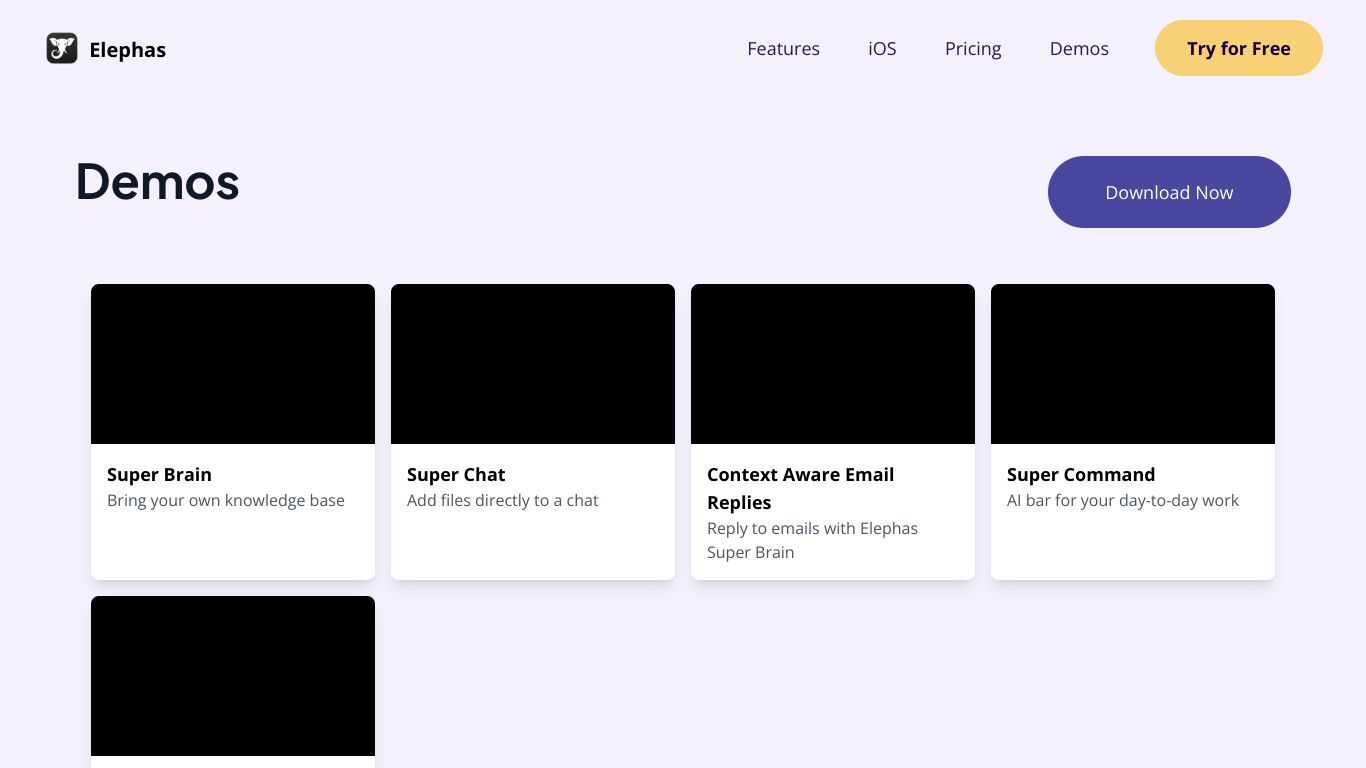Open the Context Aware Email Replies thumbnail
This screenshot has width=1366, height=768.
[833, 364]
